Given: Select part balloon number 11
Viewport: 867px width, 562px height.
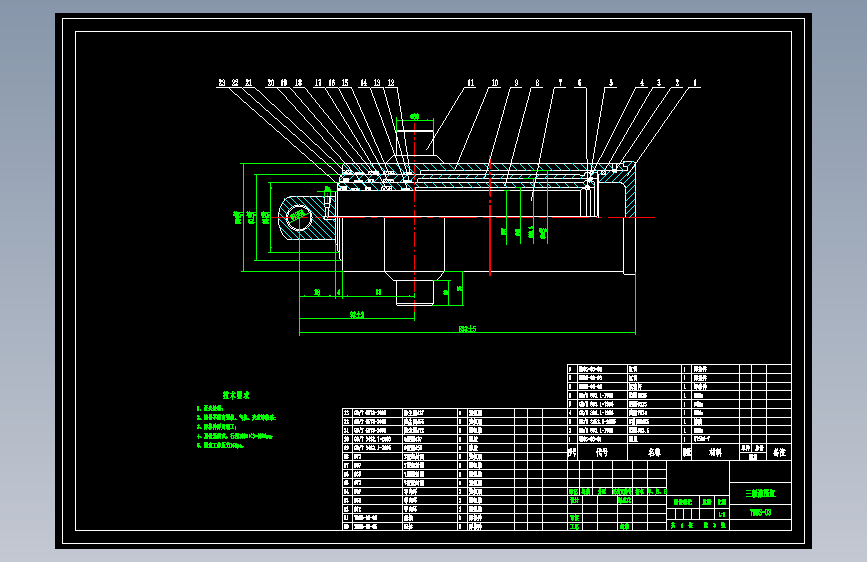Looking at the screenshot, I should [471, 82].
